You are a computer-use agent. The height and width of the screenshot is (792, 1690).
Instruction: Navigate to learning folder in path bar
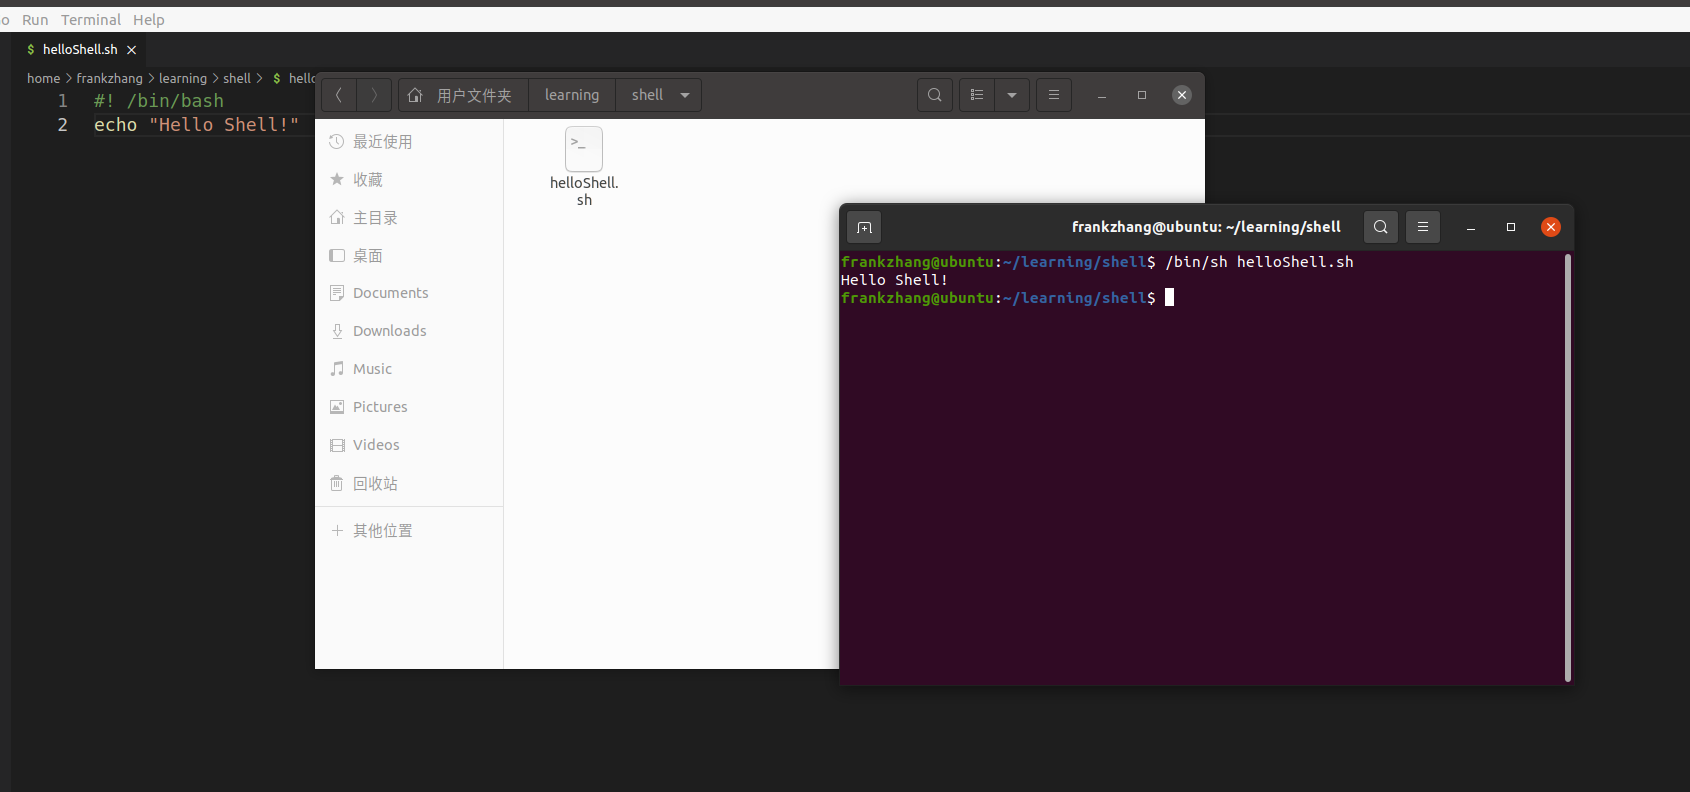coord(572,95)
